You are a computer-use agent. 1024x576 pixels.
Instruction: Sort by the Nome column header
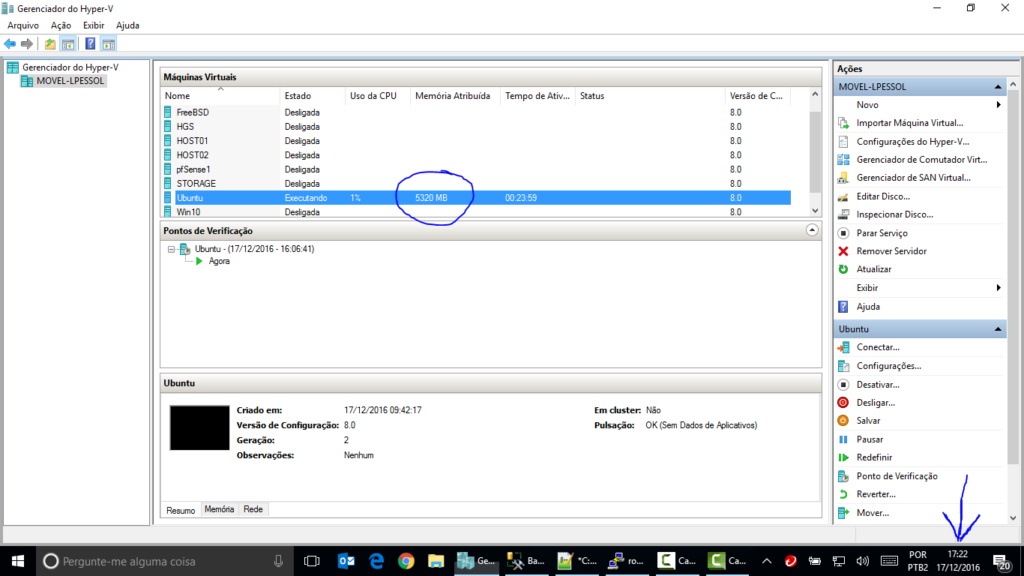click(x=220, y=96)
